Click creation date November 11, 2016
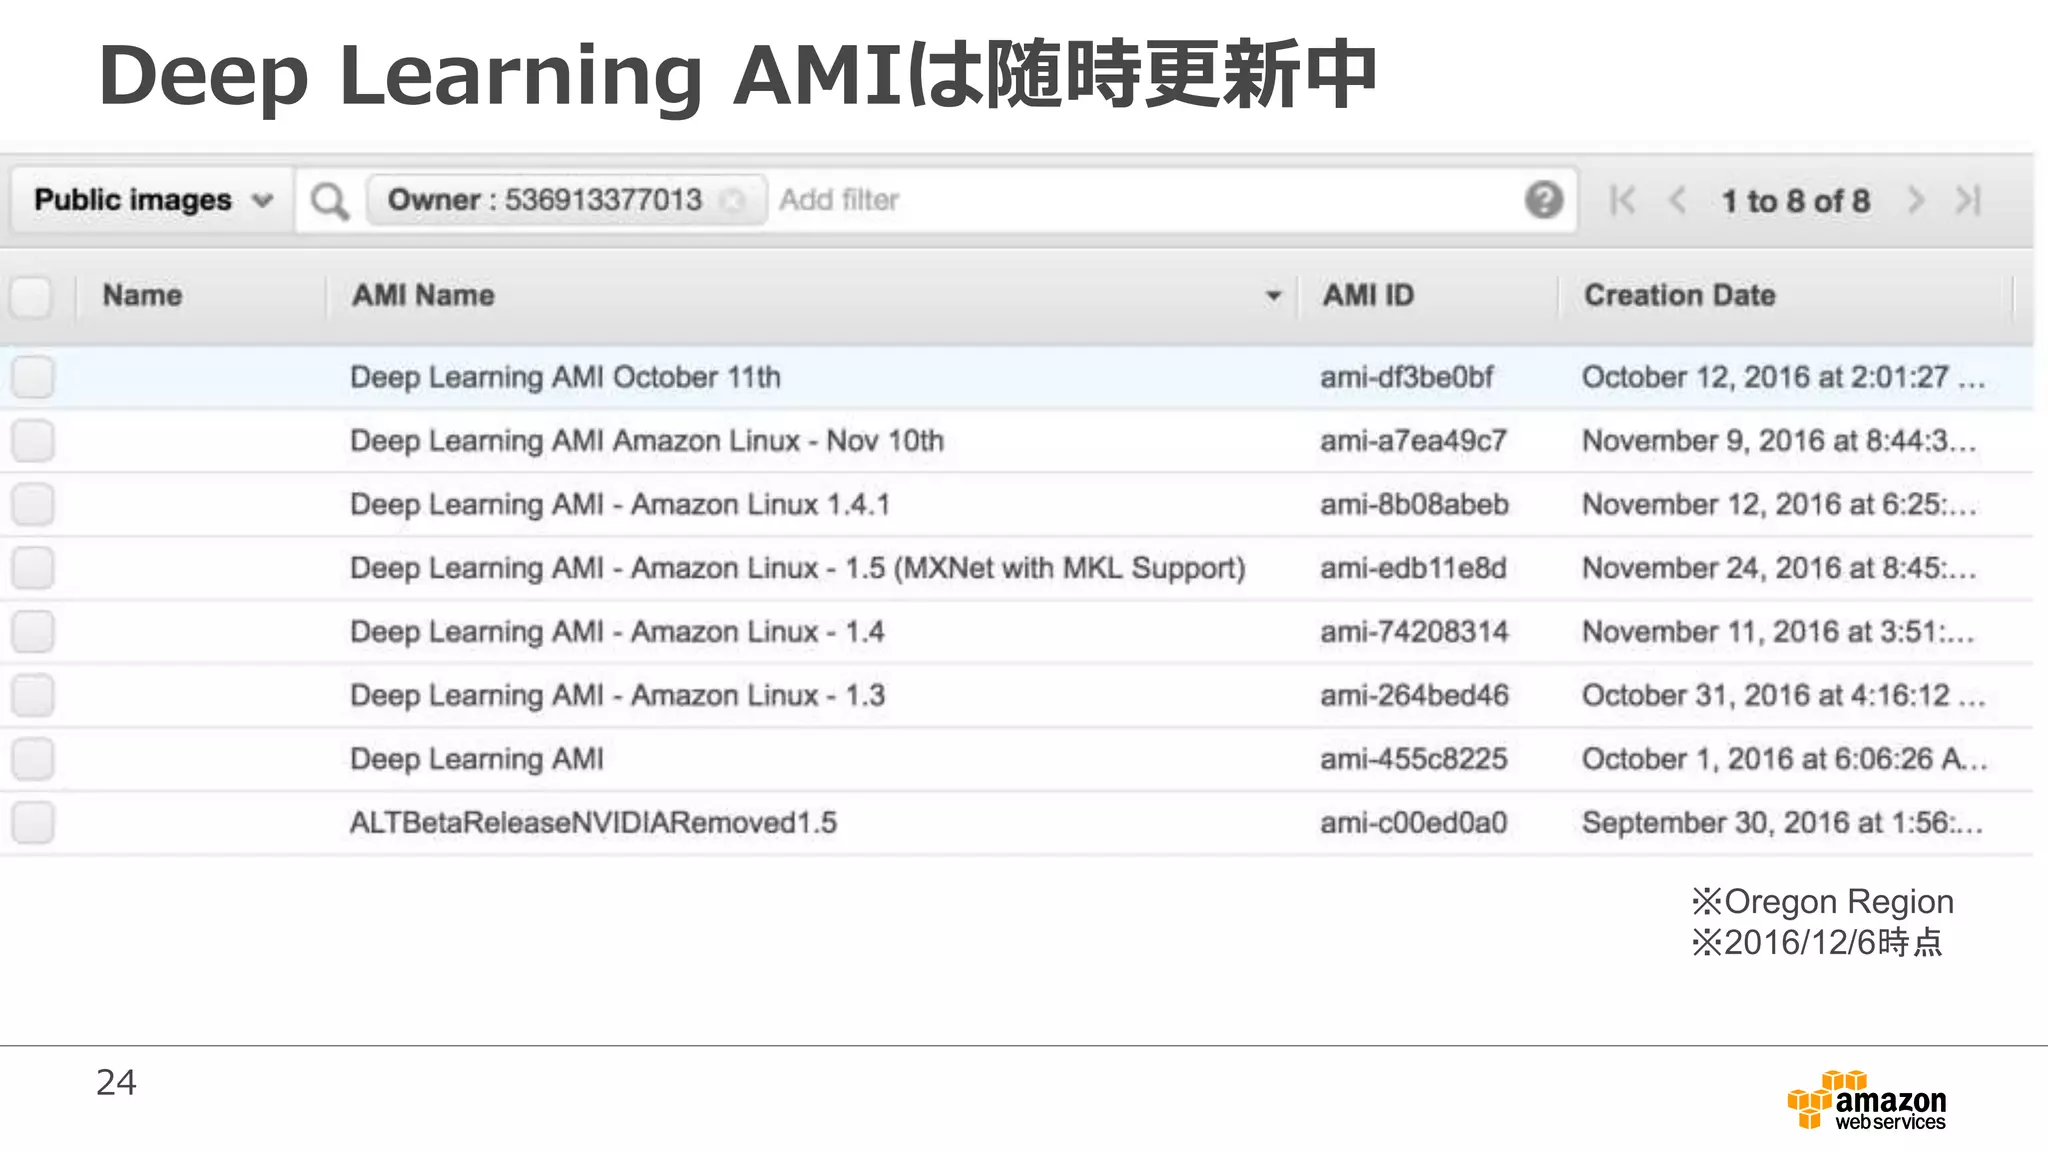 (x=1778, y=632)
